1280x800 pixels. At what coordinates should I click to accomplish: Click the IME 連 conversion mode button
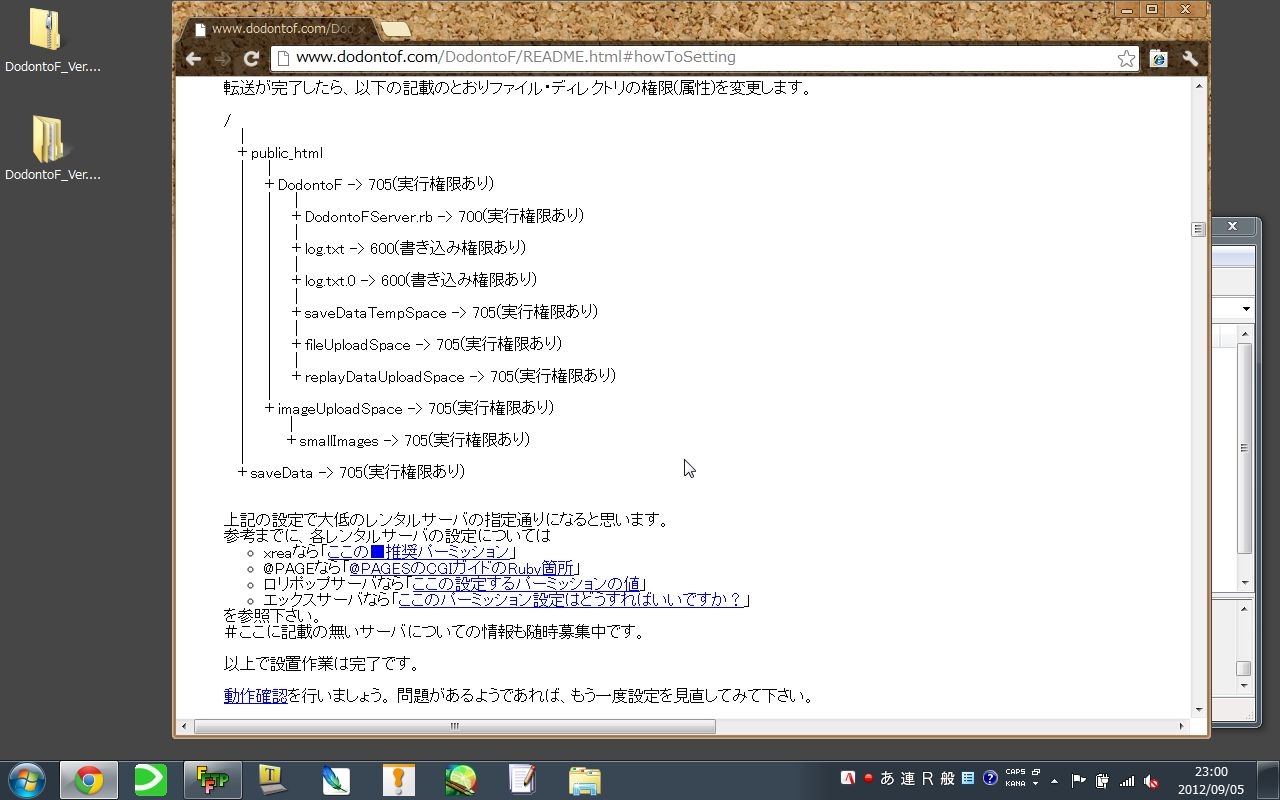907,779
